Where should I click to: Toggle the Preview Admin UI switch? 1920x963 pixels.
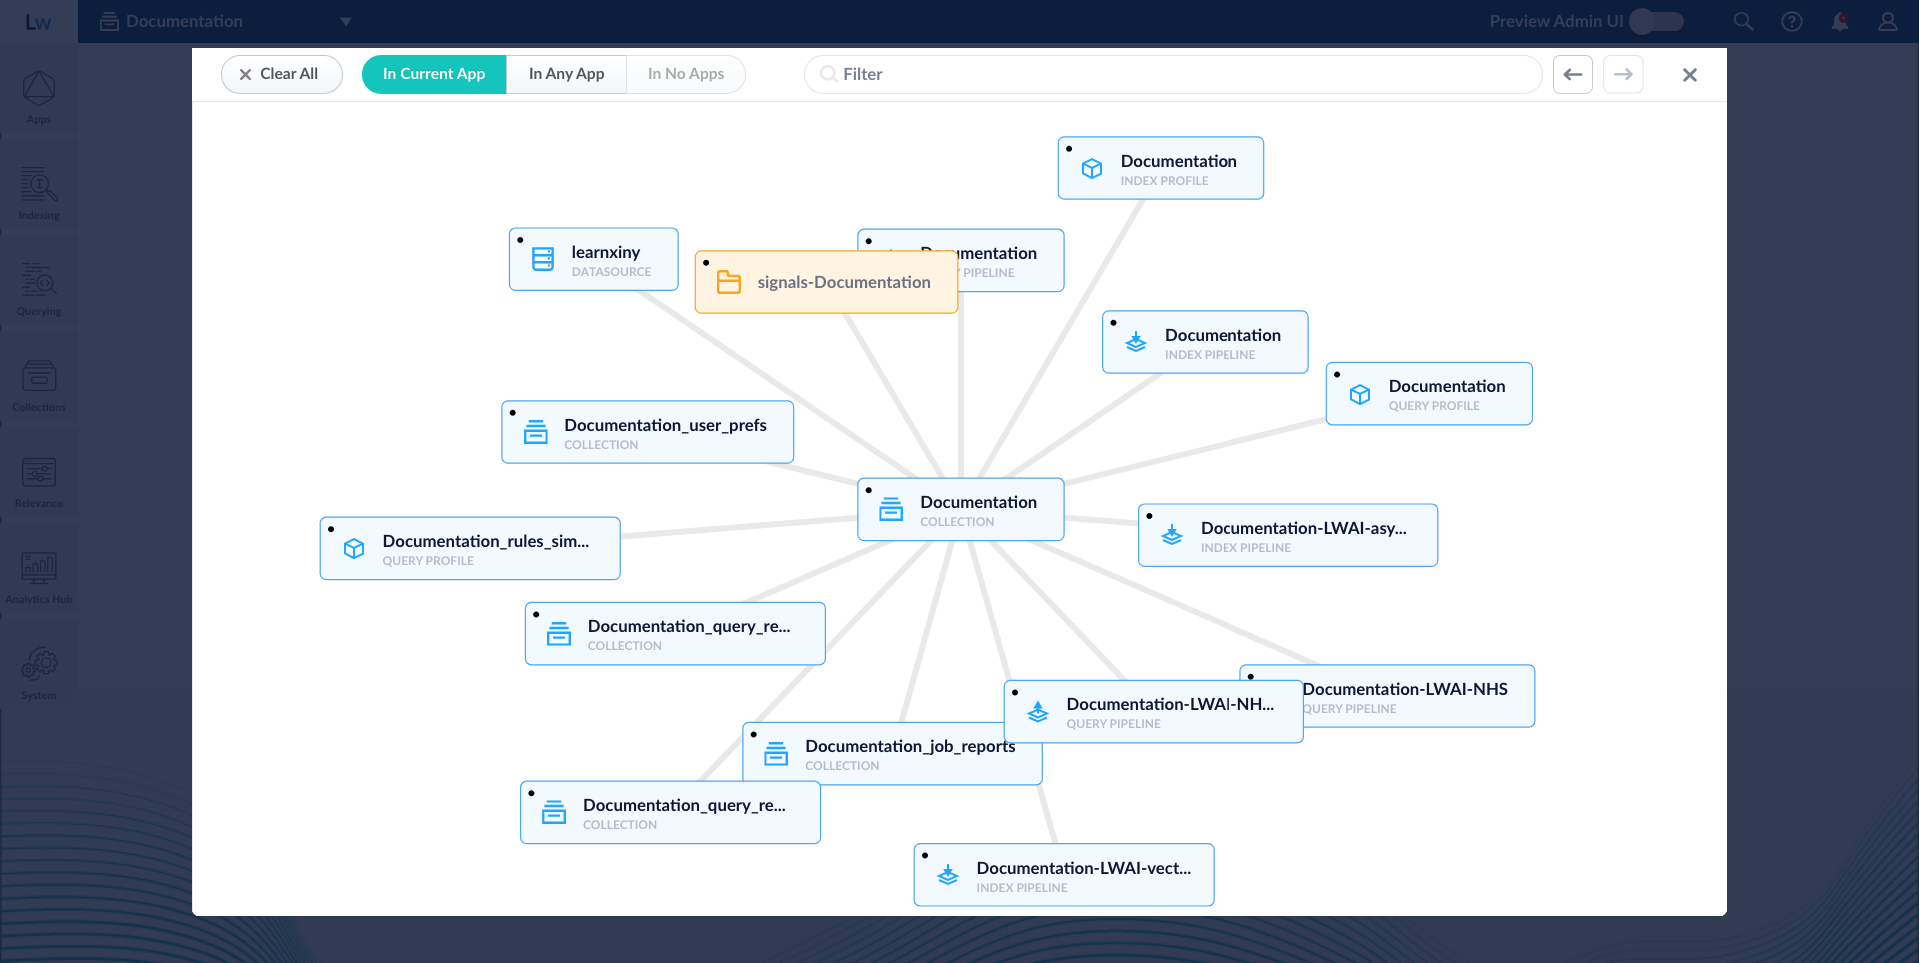point(1657,21)
